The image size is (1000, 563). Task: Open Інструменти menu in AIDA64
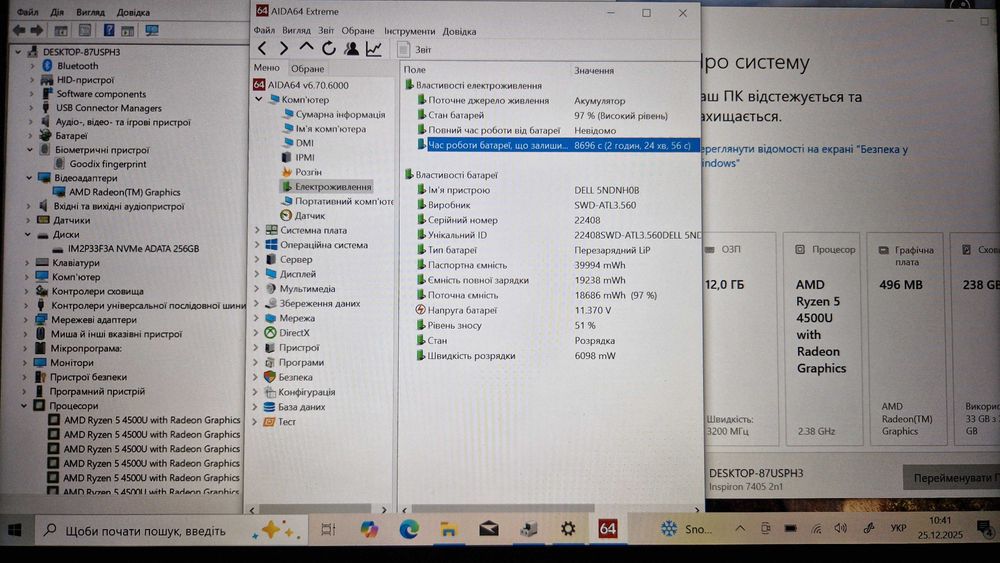pos(409,31)
